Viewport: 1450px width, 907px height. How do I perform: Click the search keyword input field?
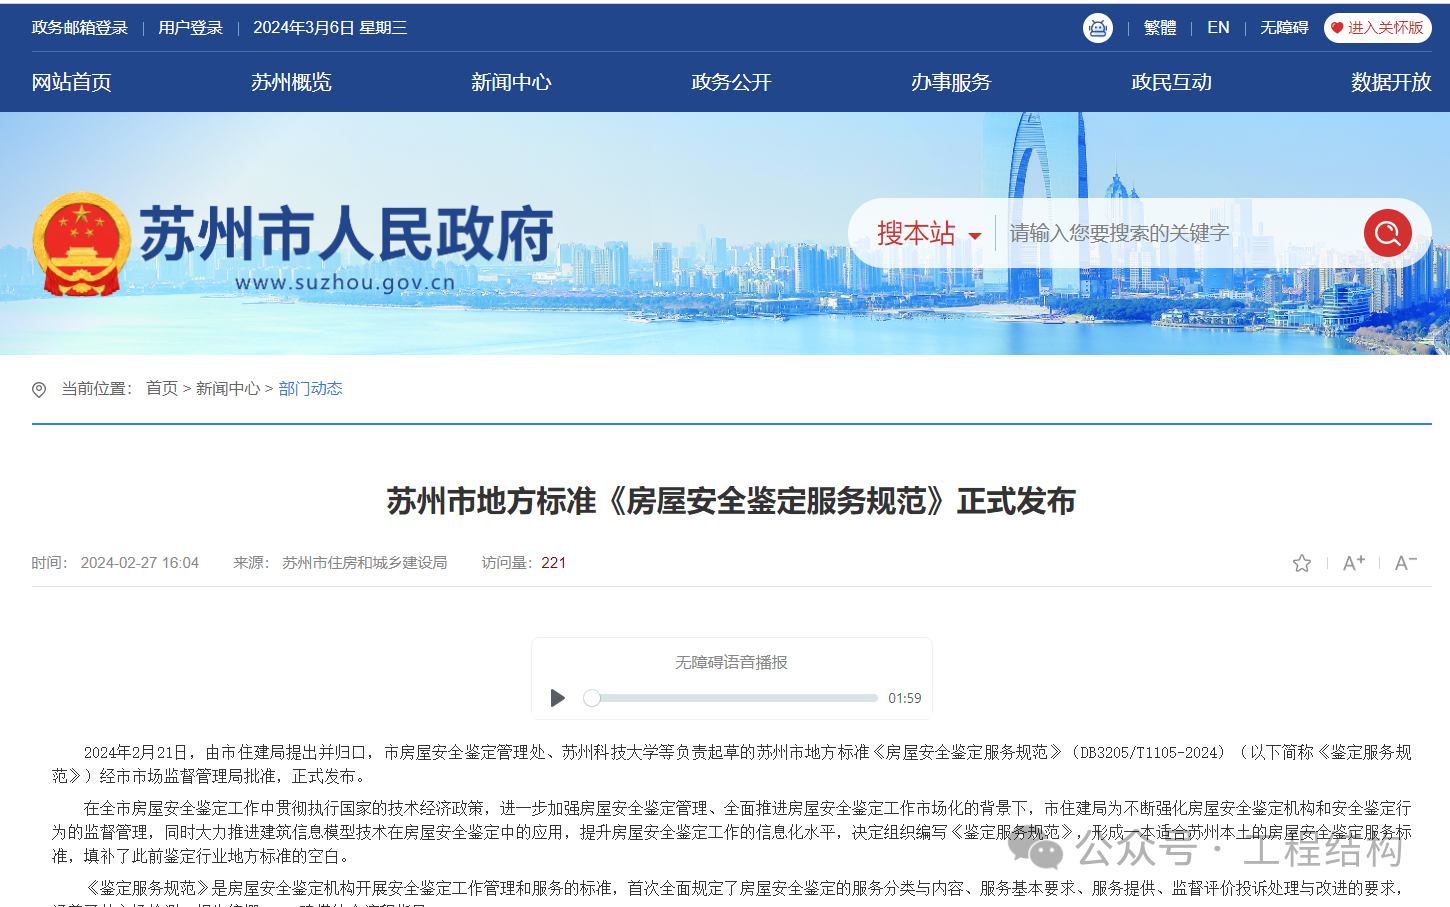click(1178, 233)
